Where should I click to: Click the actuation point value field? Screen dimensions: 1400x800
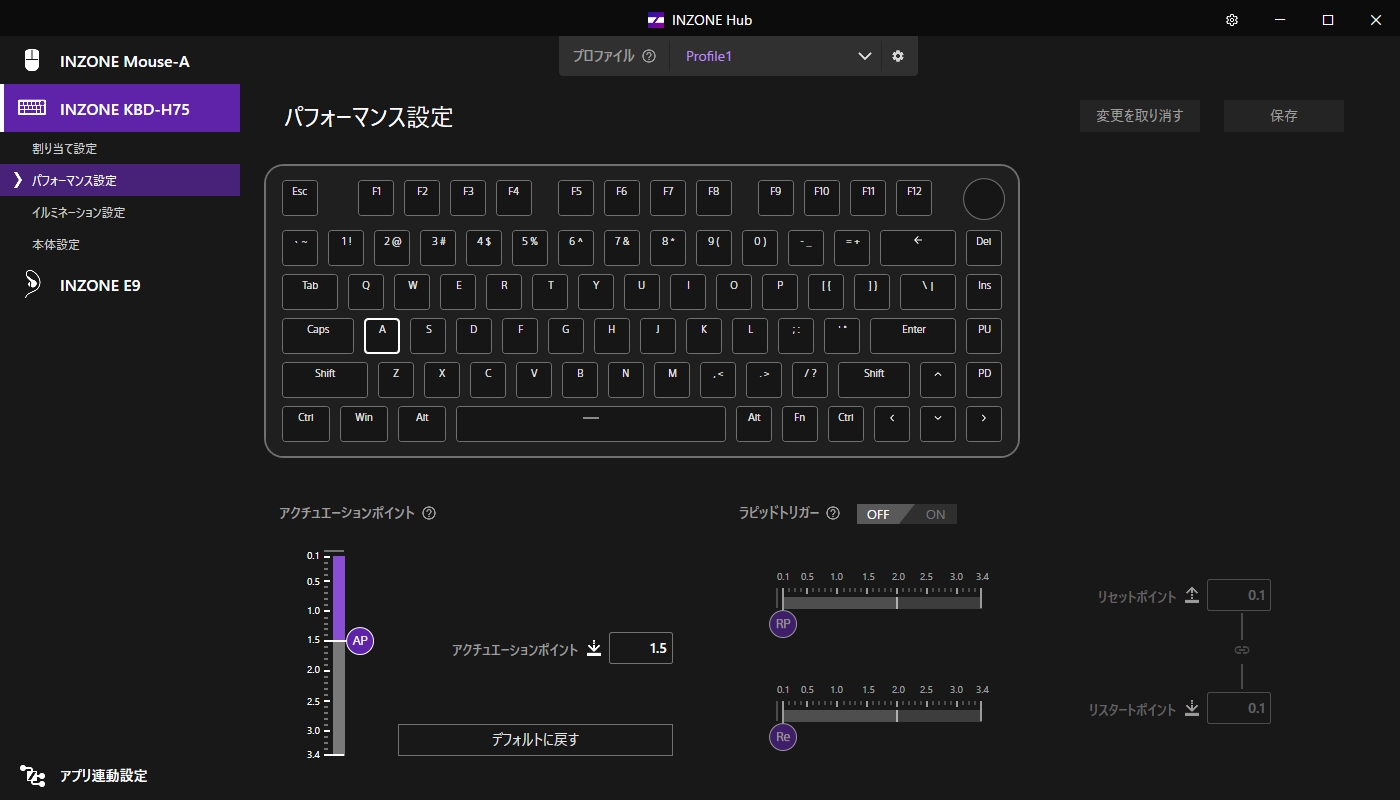coord(641,648)
